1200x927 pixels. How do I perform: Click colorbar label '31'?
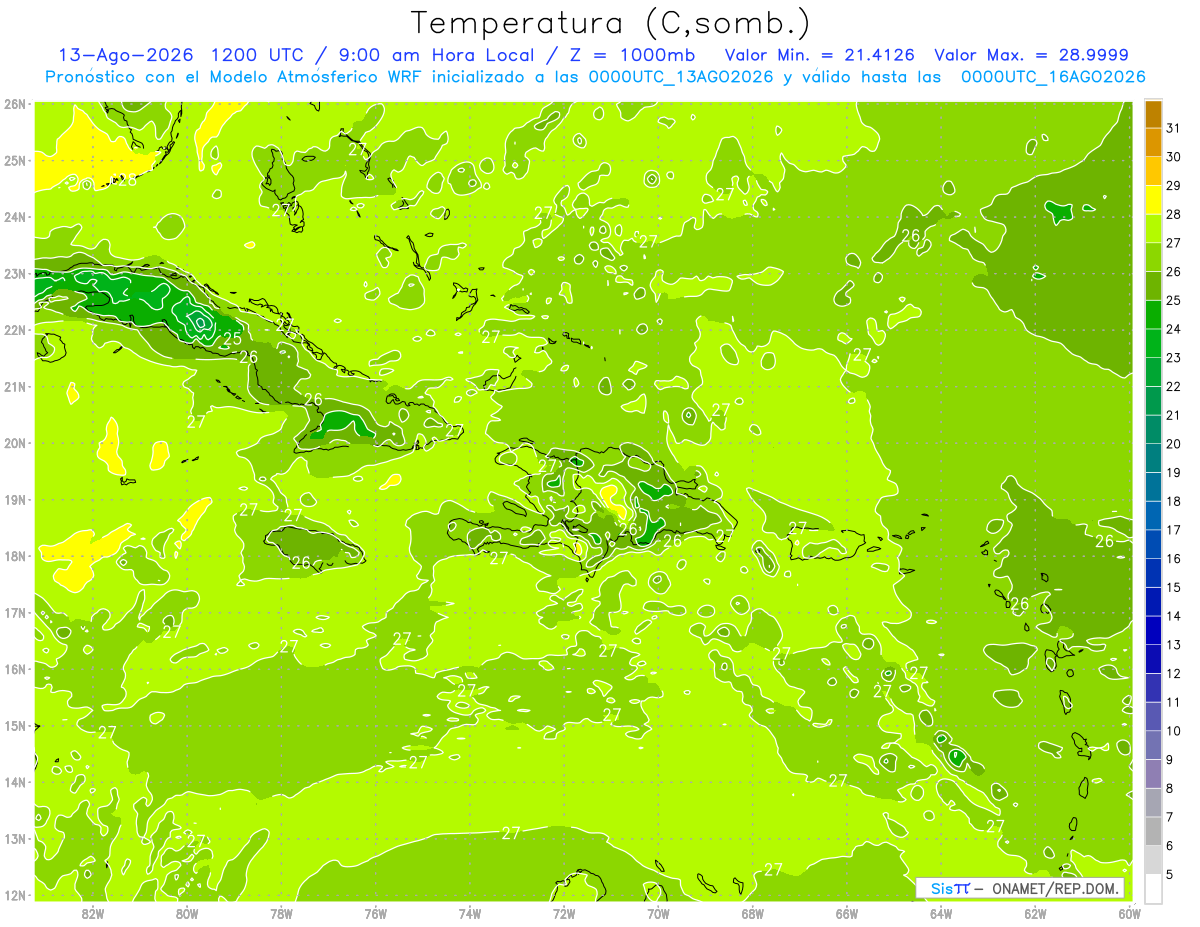[x=1174, y=128]
